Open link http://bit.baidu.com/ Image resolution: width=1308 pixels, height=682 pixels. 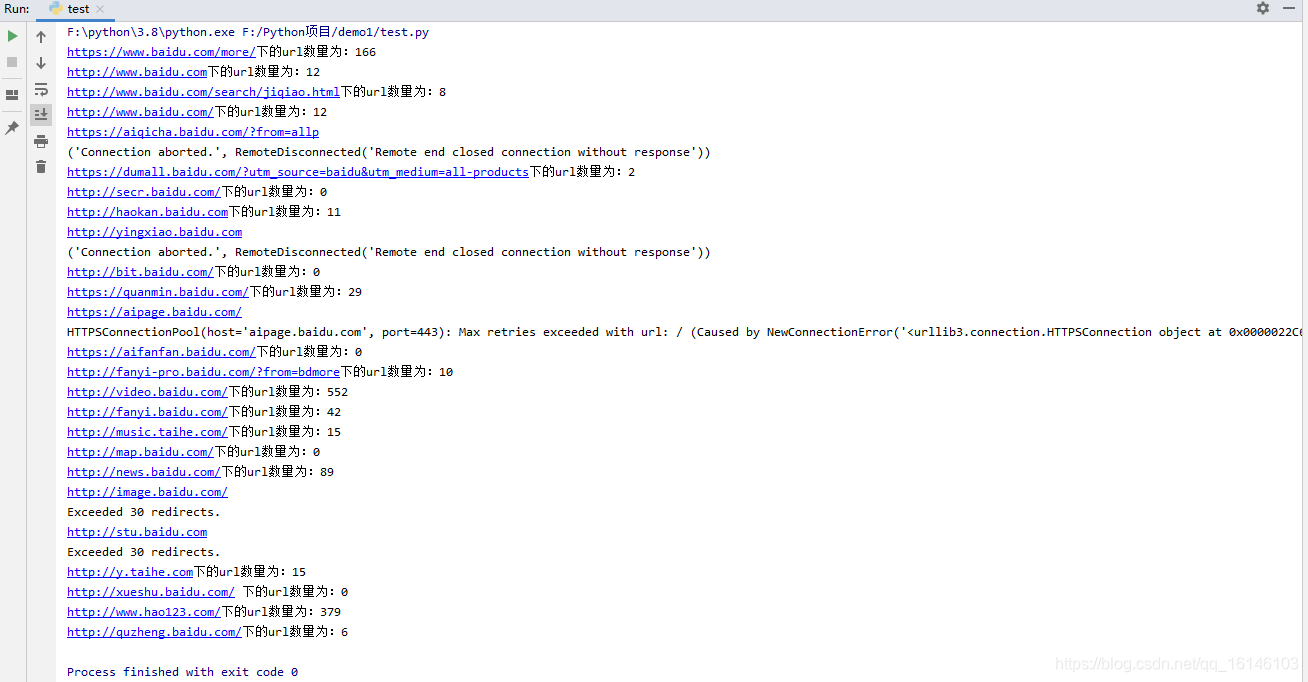pyautogui.click(x=140, y=272)
